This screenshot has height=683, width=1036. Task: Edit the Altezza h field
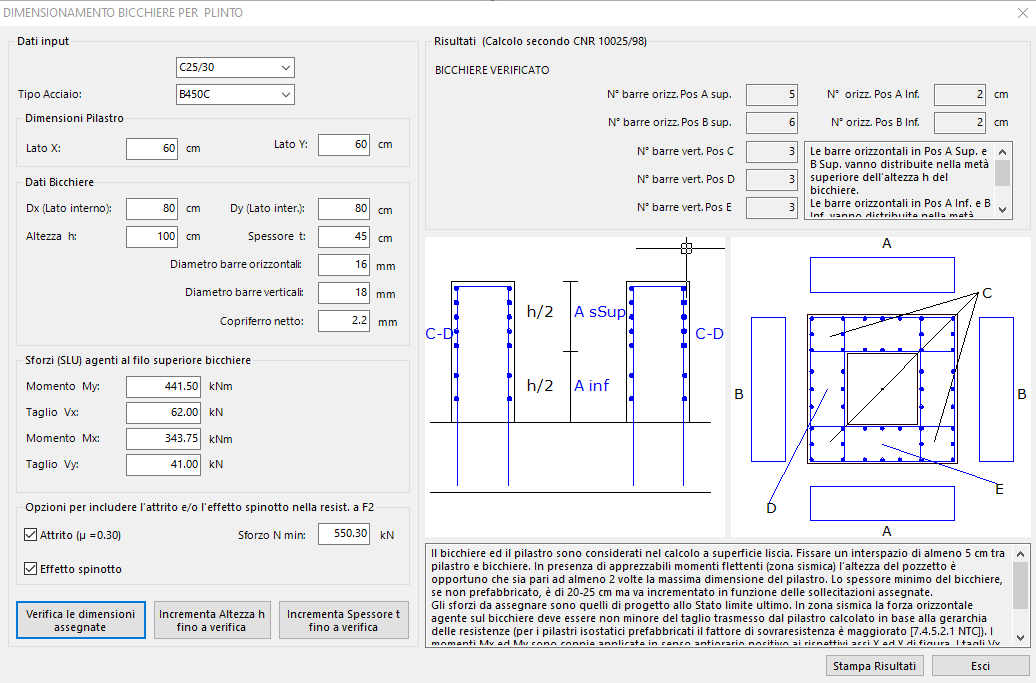pos(152,236)
